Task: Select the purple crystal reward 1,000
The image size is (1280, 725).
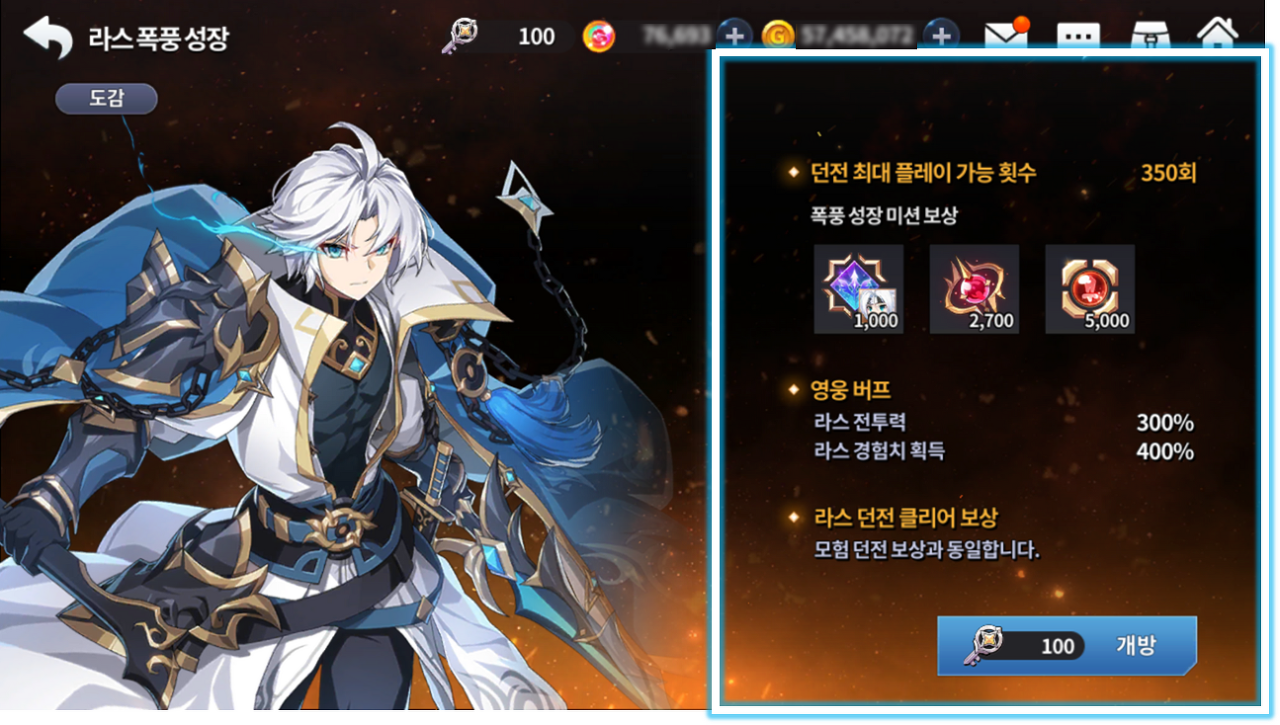Action: coord(859,289)
